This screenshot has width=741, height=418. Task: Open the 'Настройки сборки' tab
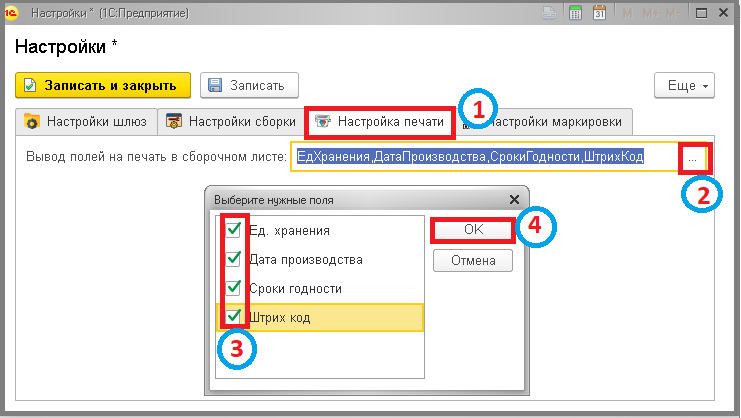tap(230, 122)
